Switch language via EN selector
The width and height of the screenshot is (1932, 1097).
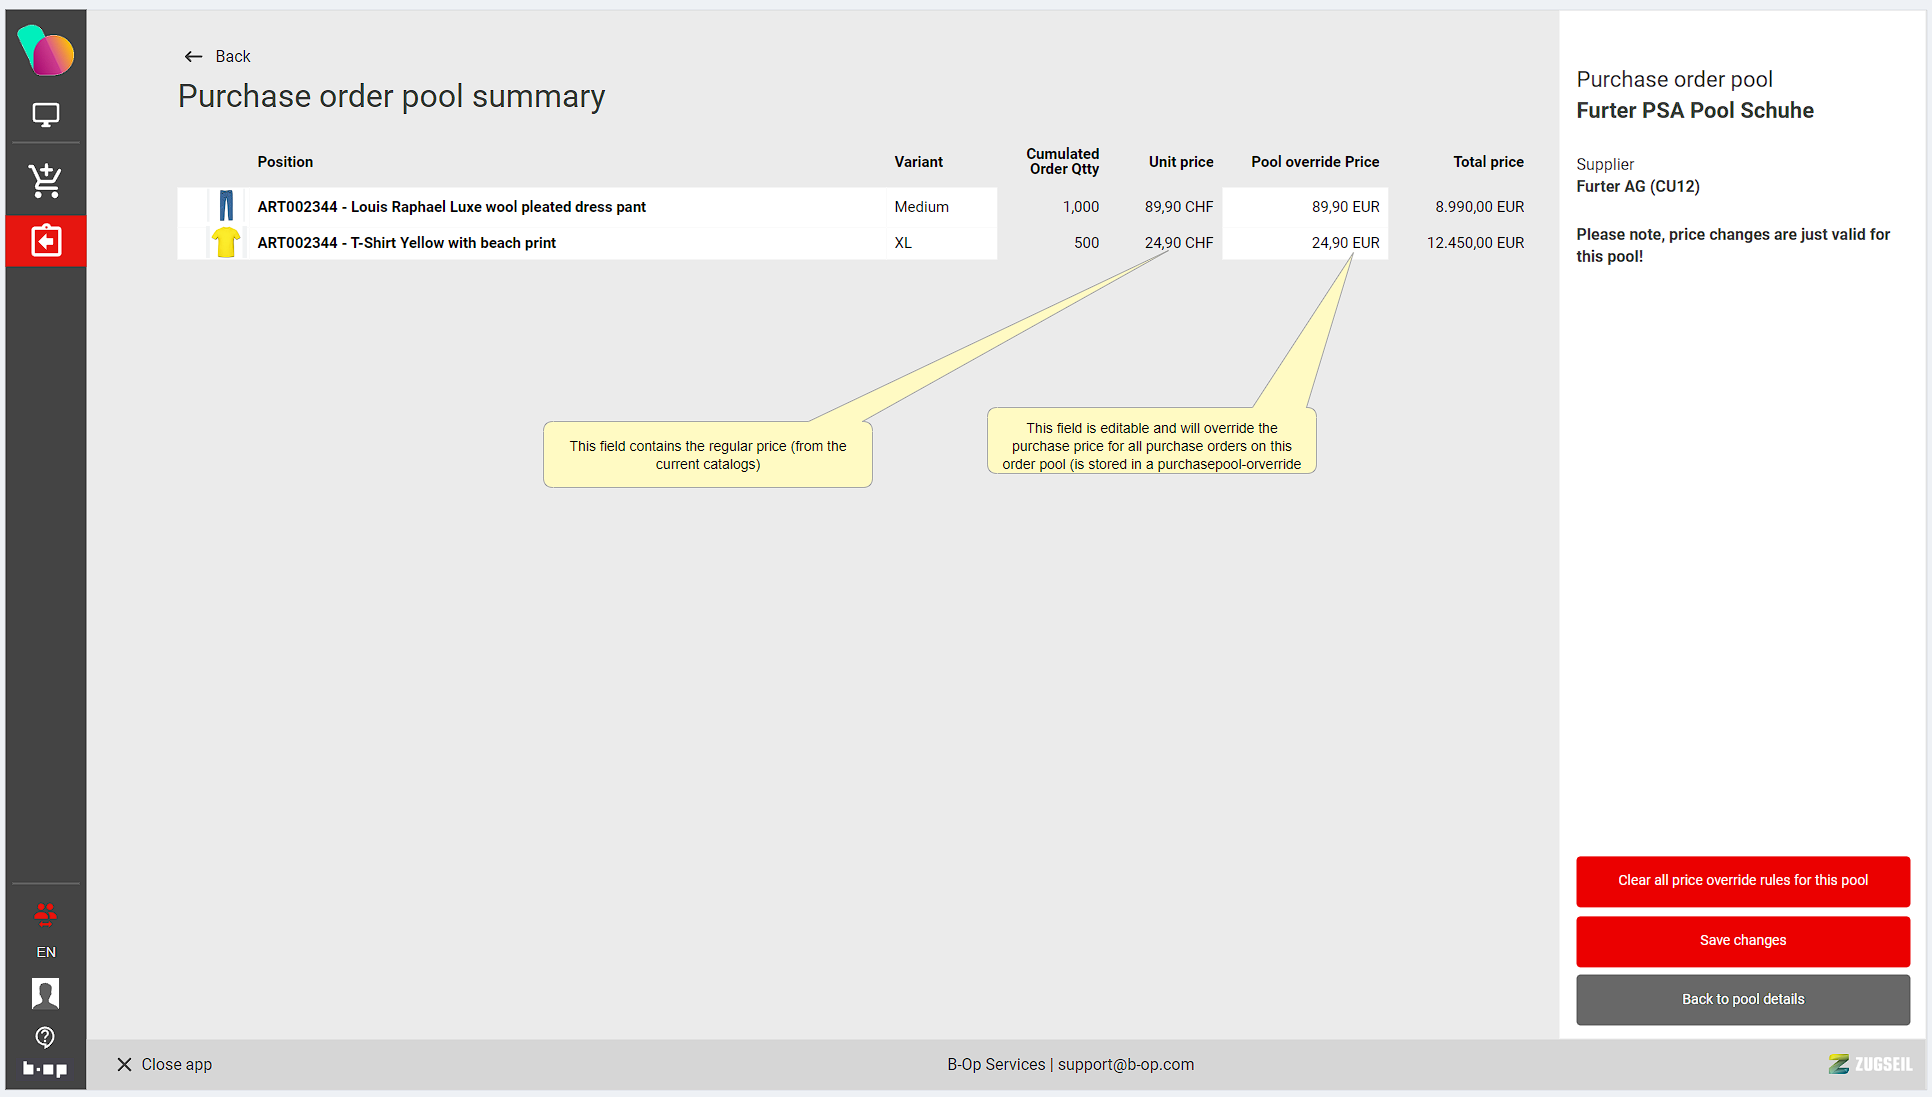click(x=46, y=952)
